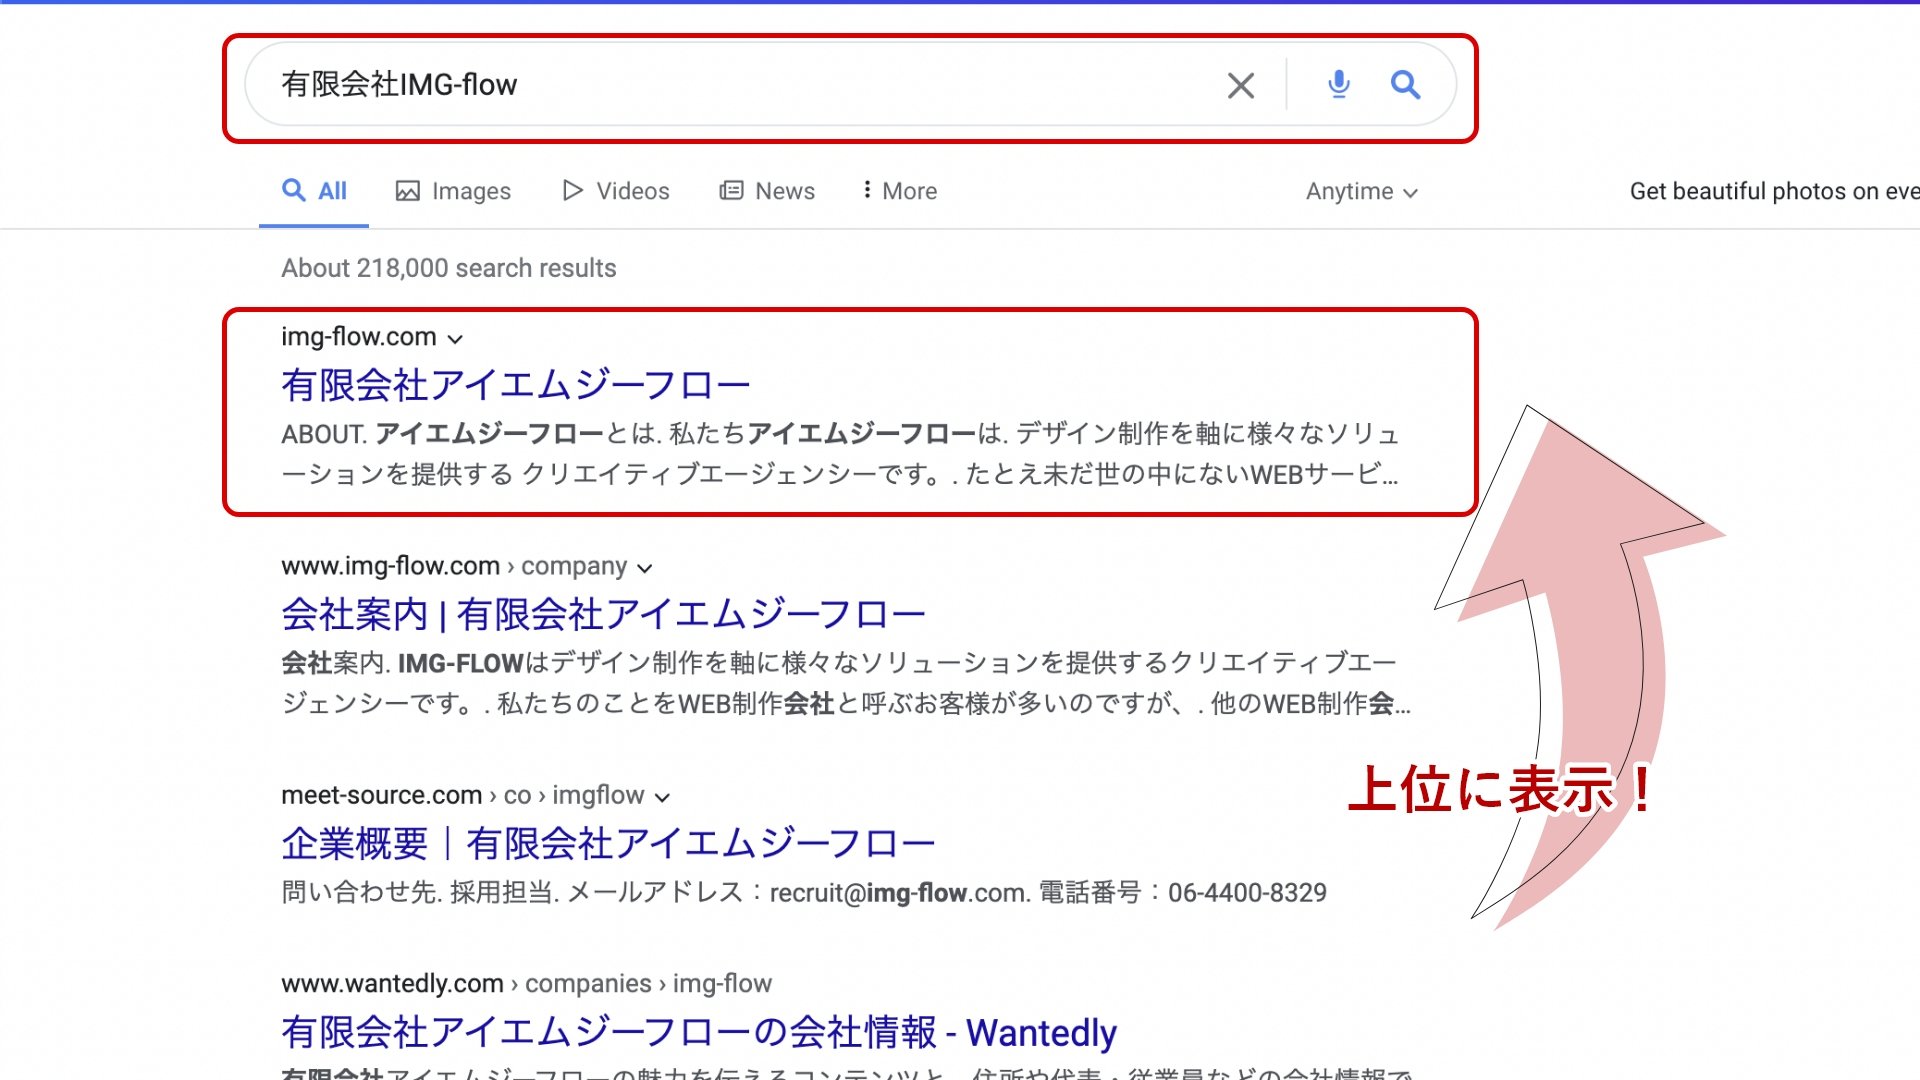Screen dimensions: 1920x1080
Task: Open the News results tab
Action: [x=784, y=190]
